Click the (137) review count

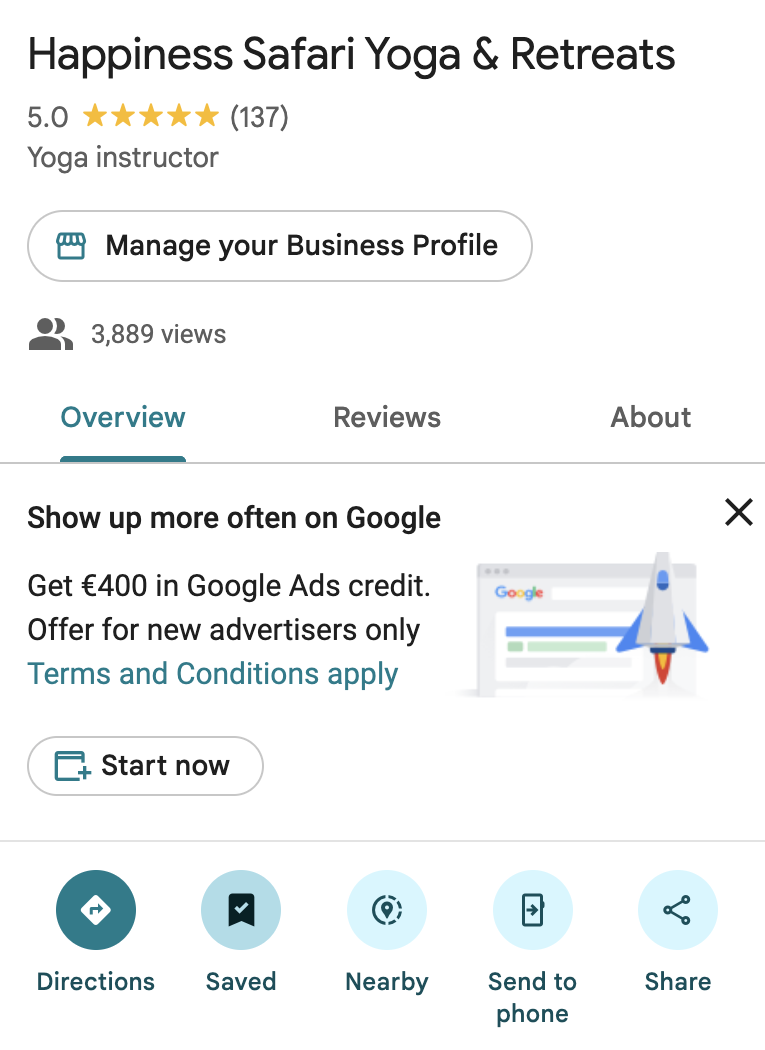click(x=259, y=117)
